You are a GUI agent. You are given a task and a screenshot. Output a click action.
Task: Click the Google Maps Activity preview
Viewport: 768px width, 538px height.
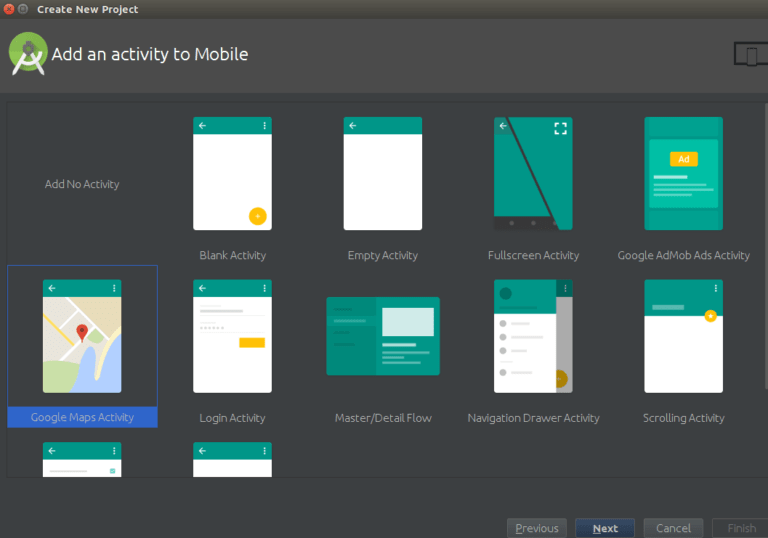tap(82, 336)
